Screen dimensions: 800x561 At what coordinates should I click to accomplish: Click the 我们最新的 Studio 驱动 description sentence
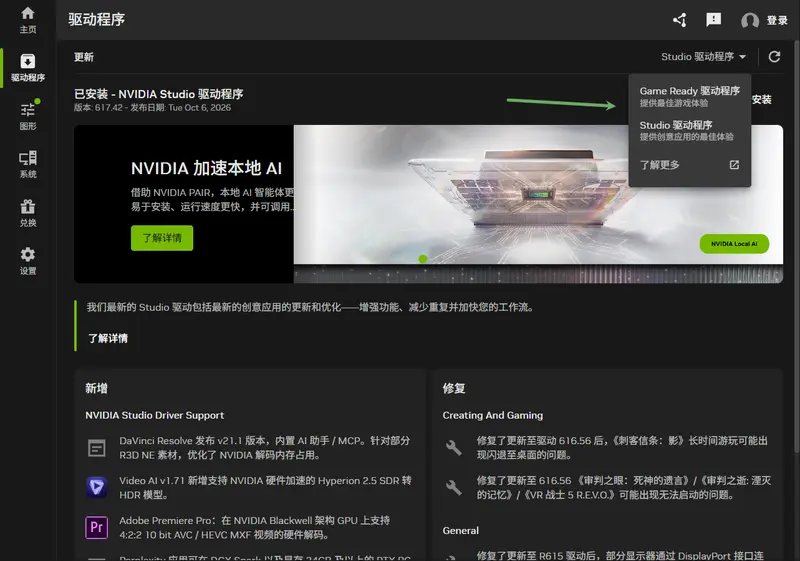(x=310, y=307)
